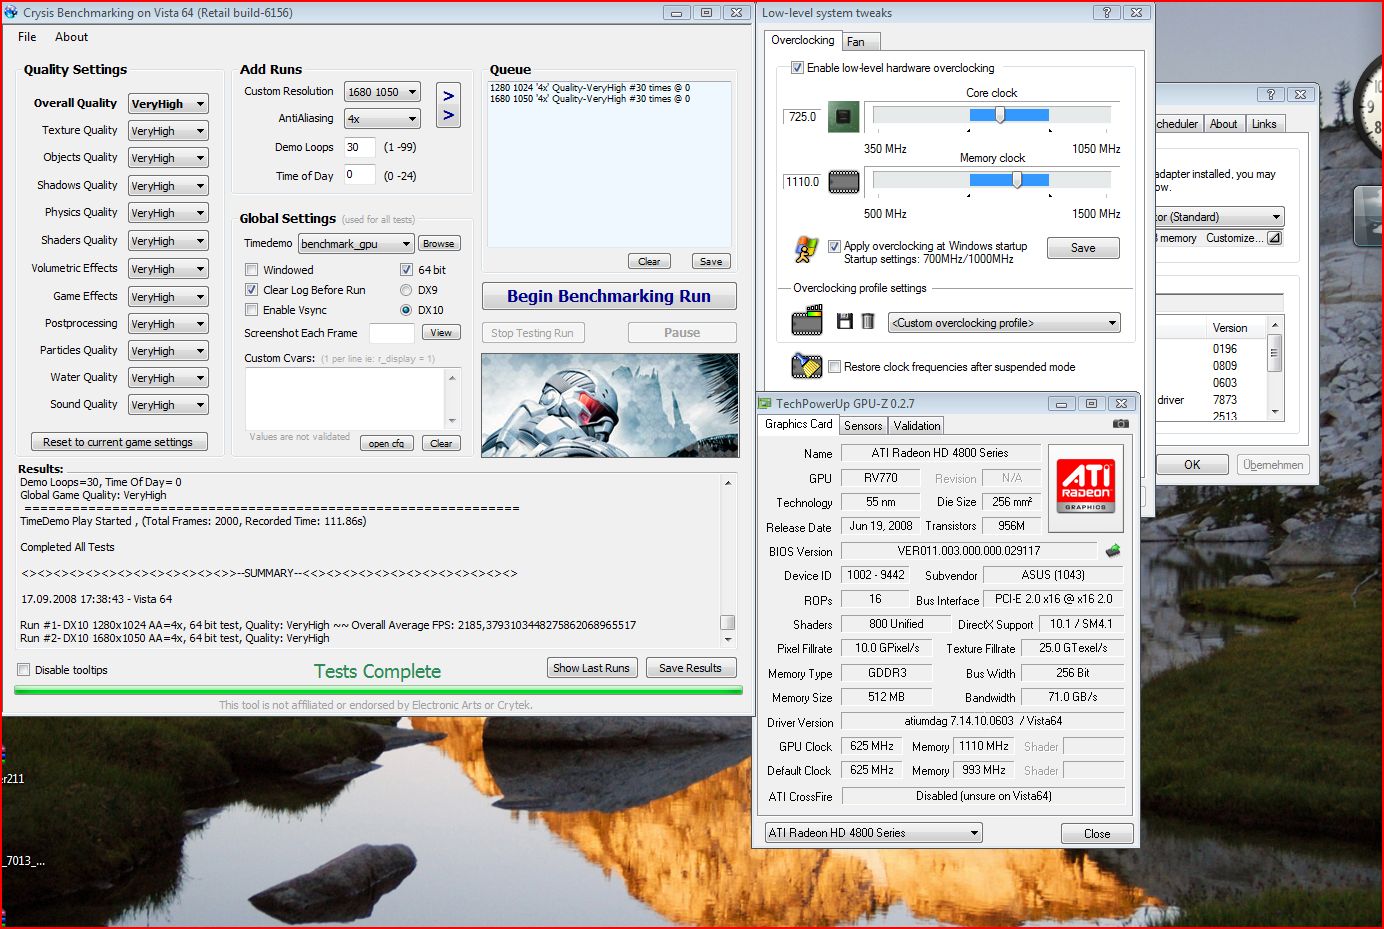Viewport: 1384px width, 929px height.
Task: Open Shadows Quality dropdown
Action: coord(168,186)
